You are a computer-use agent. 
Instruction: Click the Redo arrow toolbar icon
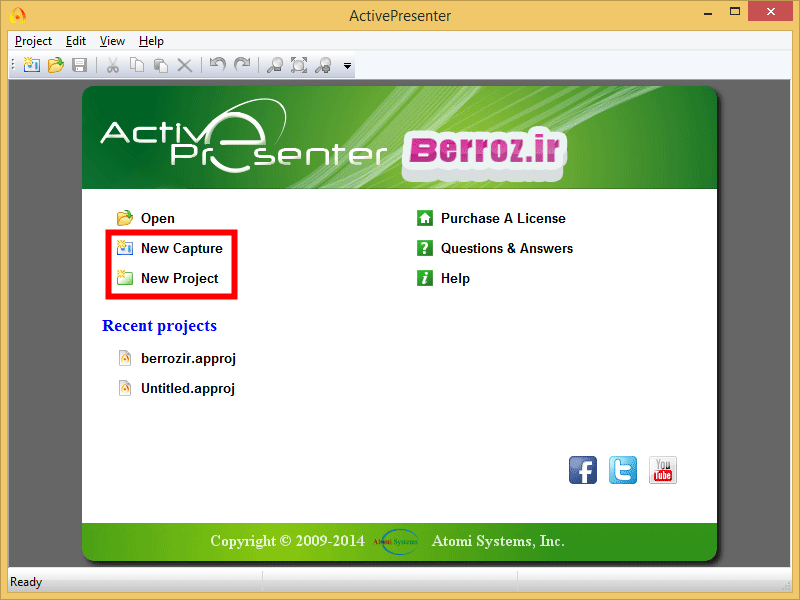coord(242,65)
